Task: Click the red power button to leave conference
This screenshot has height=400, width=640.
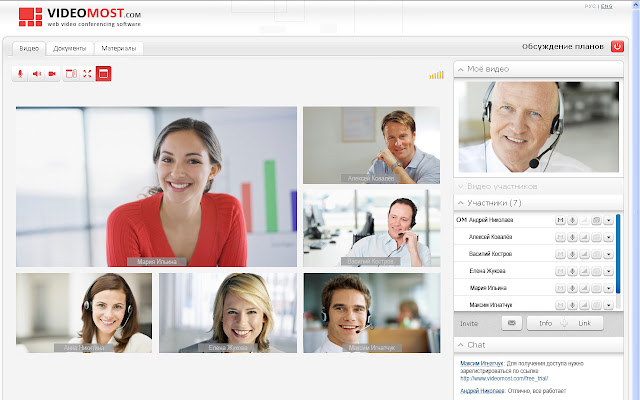Action: coord(617,46)
